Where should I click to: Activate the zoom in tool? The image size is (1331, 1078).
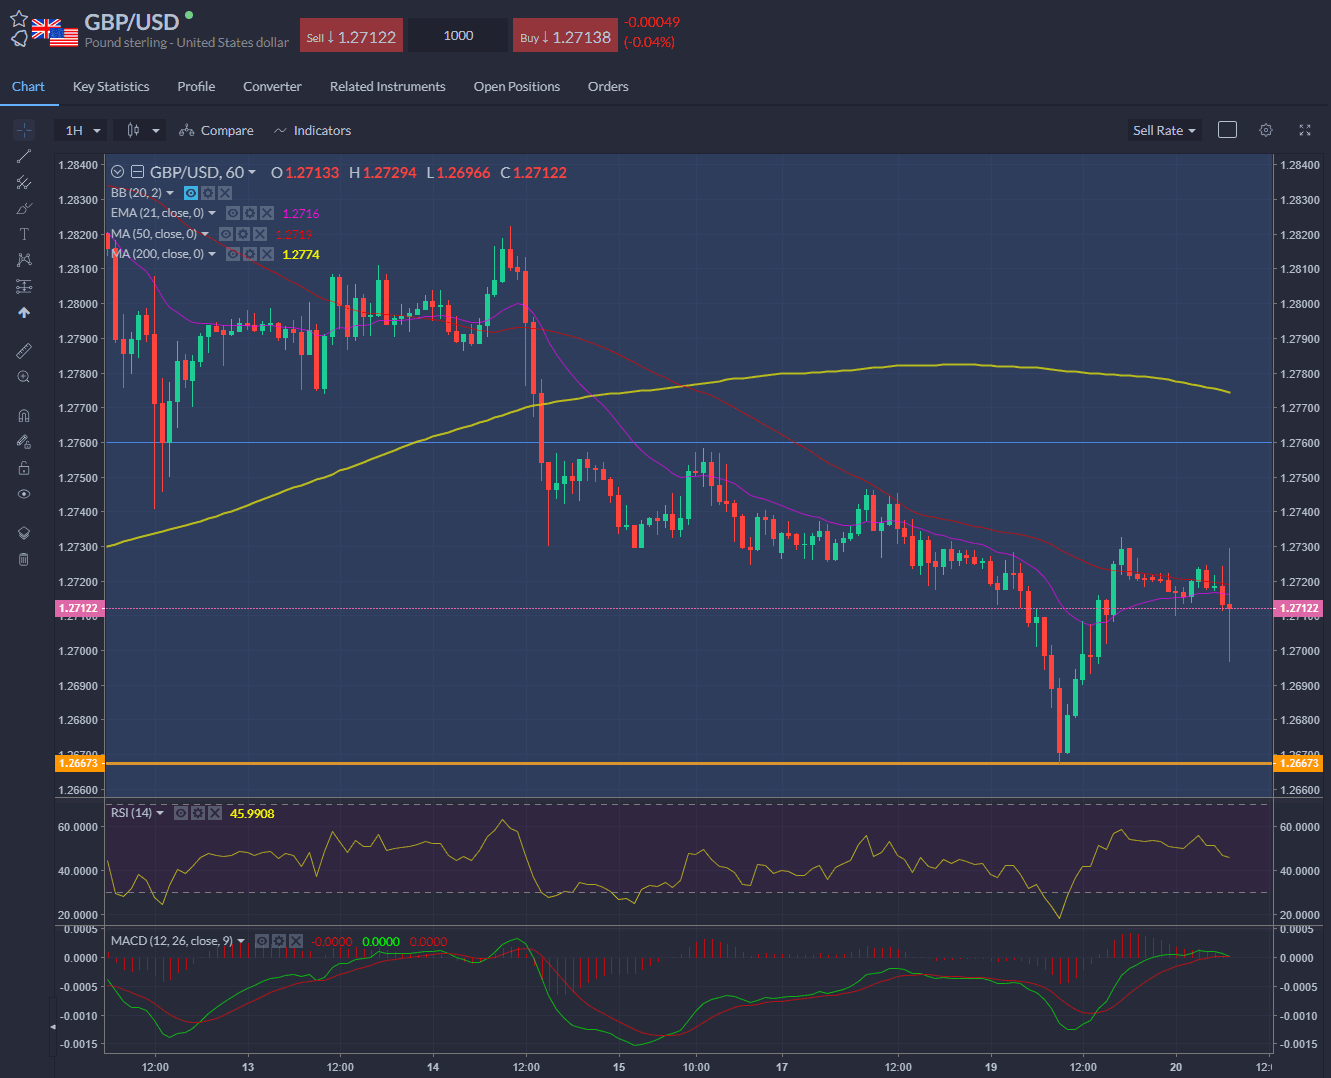pyautogui.click(x=24, y=377)
